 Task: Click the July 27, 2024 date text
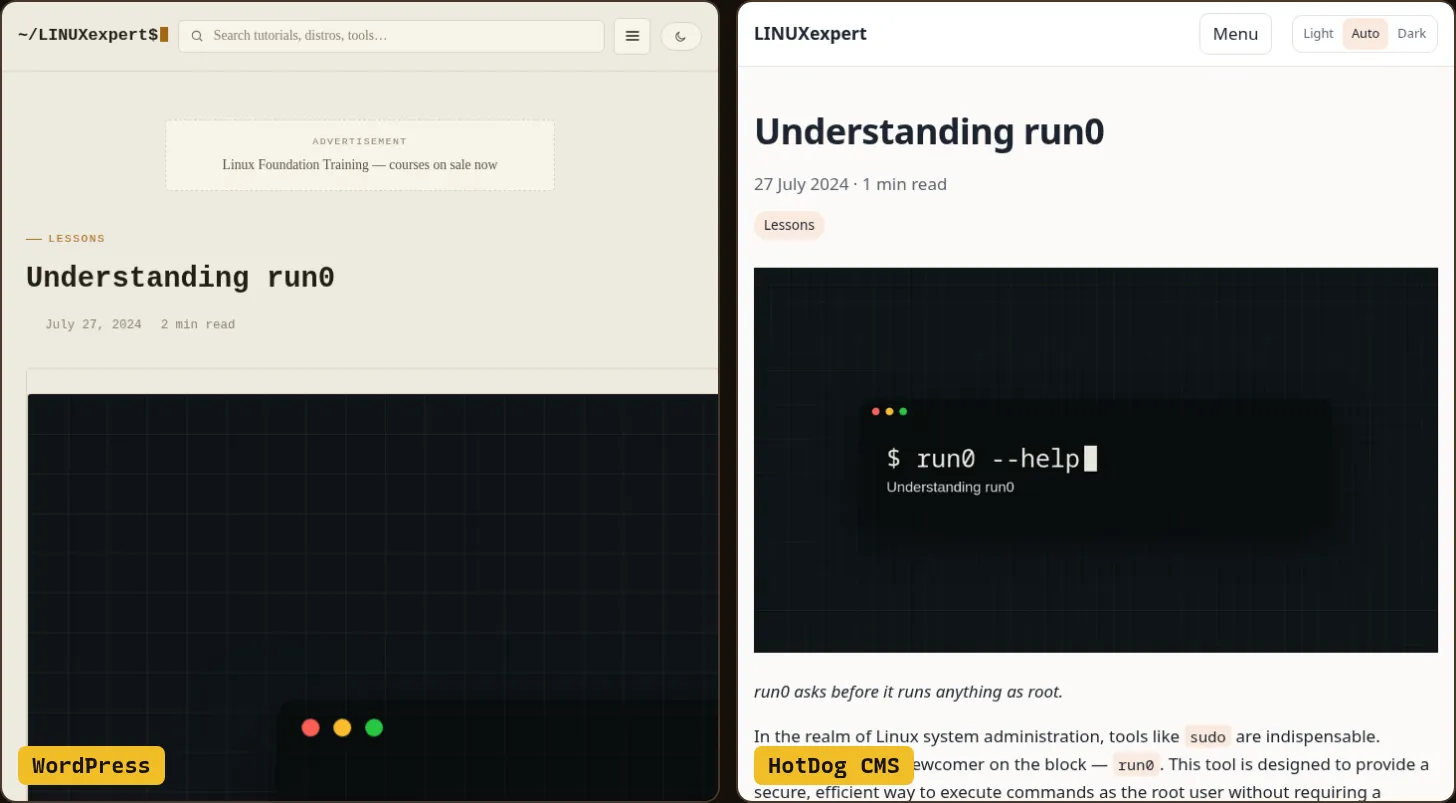[93, 325]
